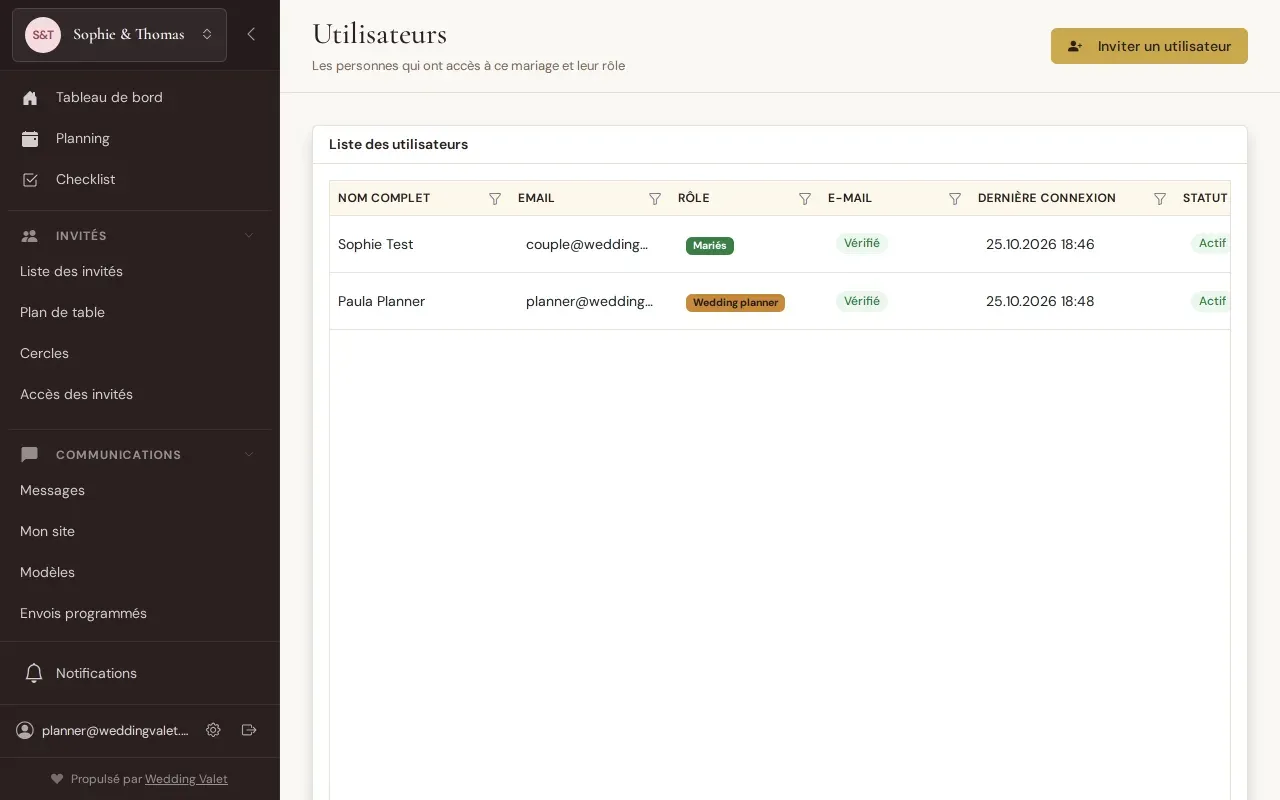Click the S&T wedding avatar
This screenshot has width=1280, height=800.
click(x=43, y=35)
